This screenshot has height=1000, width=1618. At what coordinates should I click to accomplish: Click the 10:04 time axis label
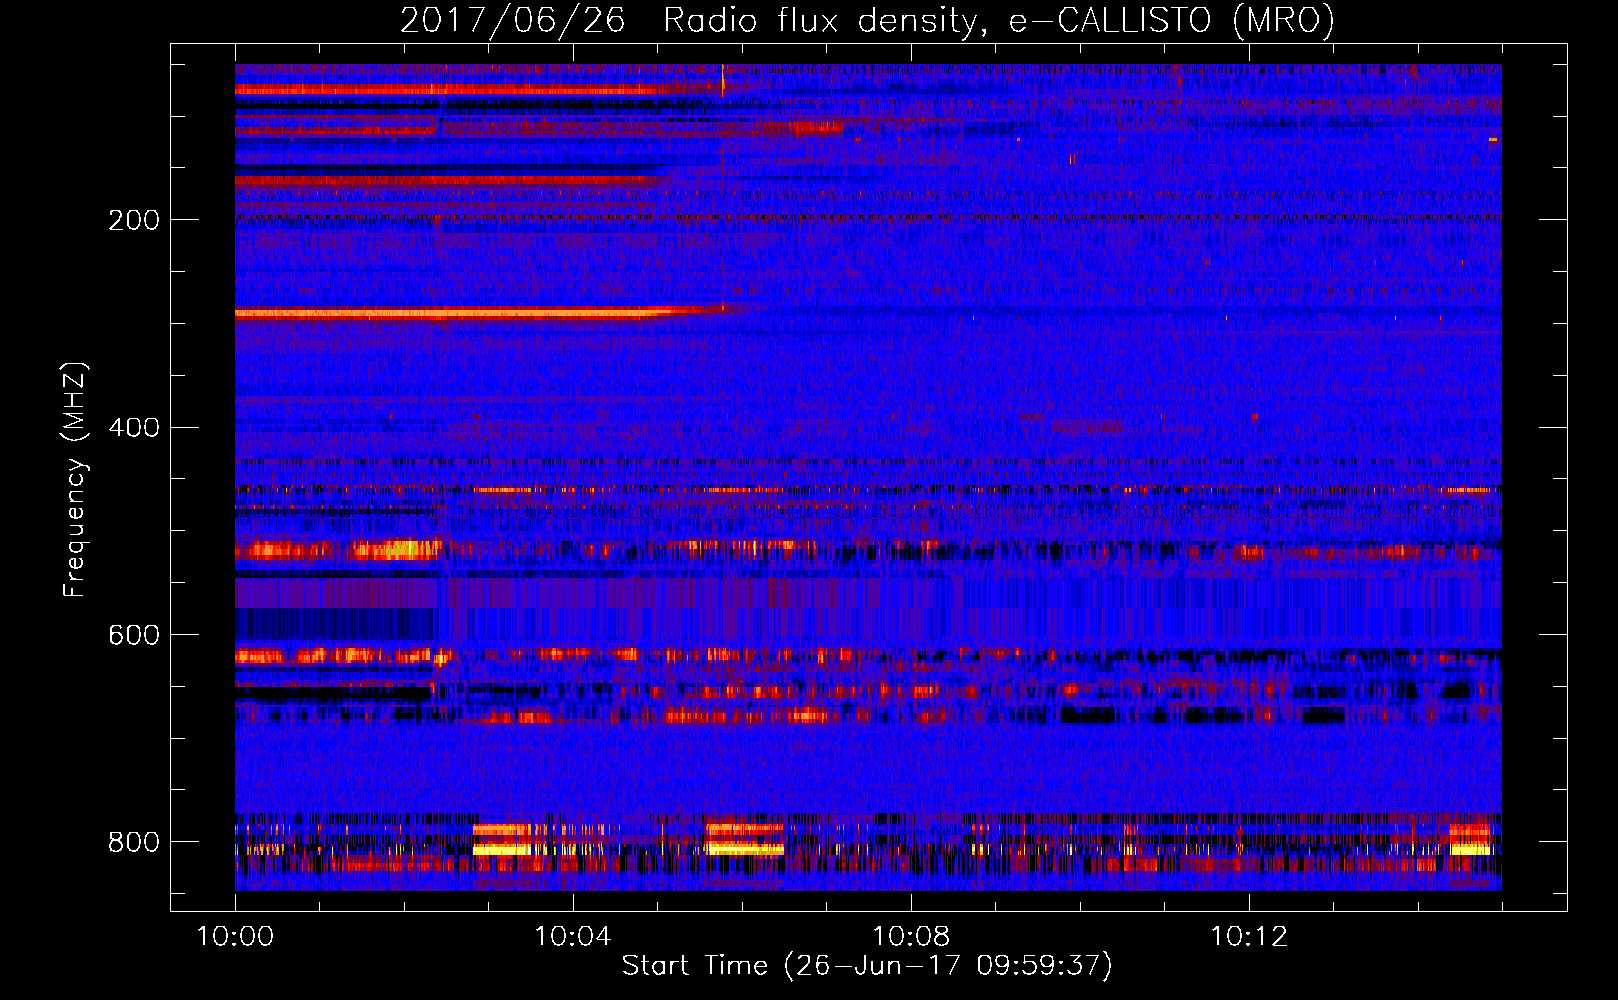[573, 937]
